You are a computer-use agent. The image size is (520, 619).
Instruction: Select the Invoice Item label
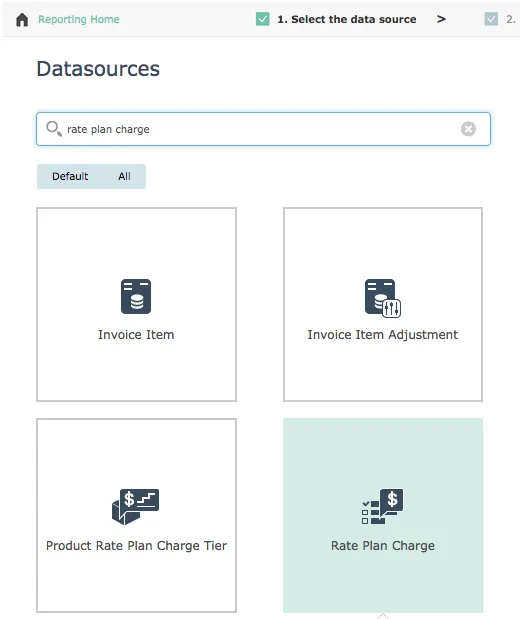[136, 335]
